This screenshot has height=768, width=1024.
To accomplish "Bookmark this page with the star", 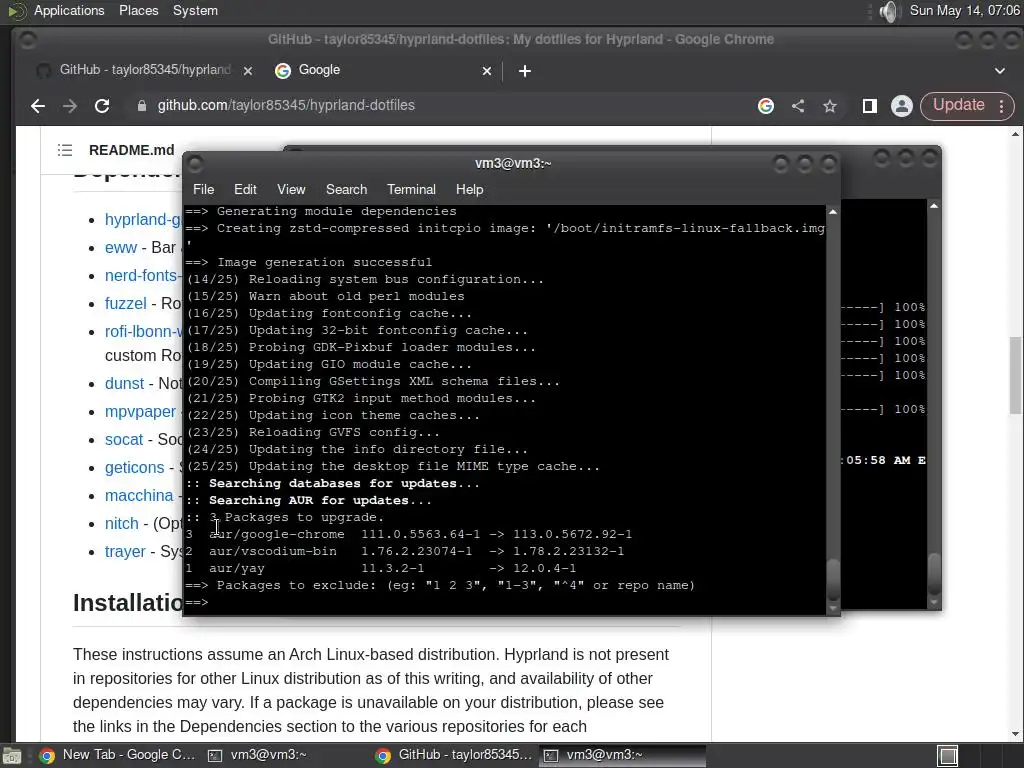I will (x=830, y=106).
